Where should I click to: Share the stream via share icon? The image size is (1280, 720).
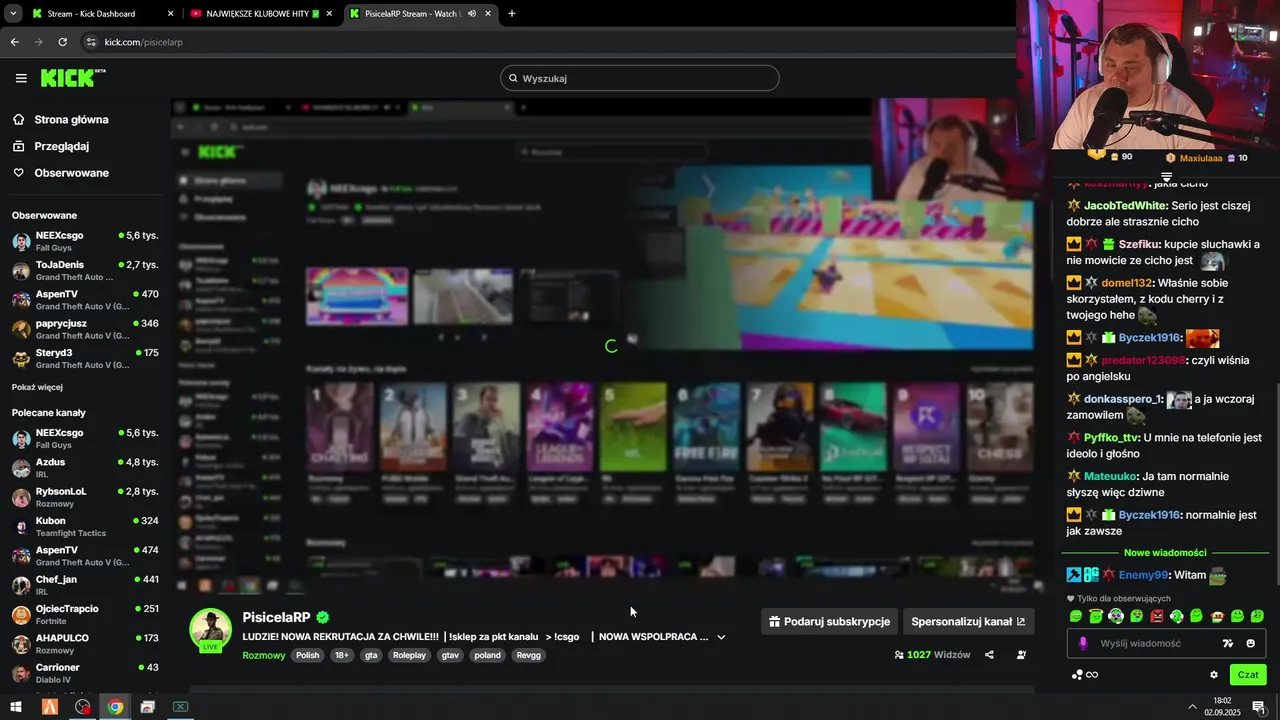click(989, 655)
